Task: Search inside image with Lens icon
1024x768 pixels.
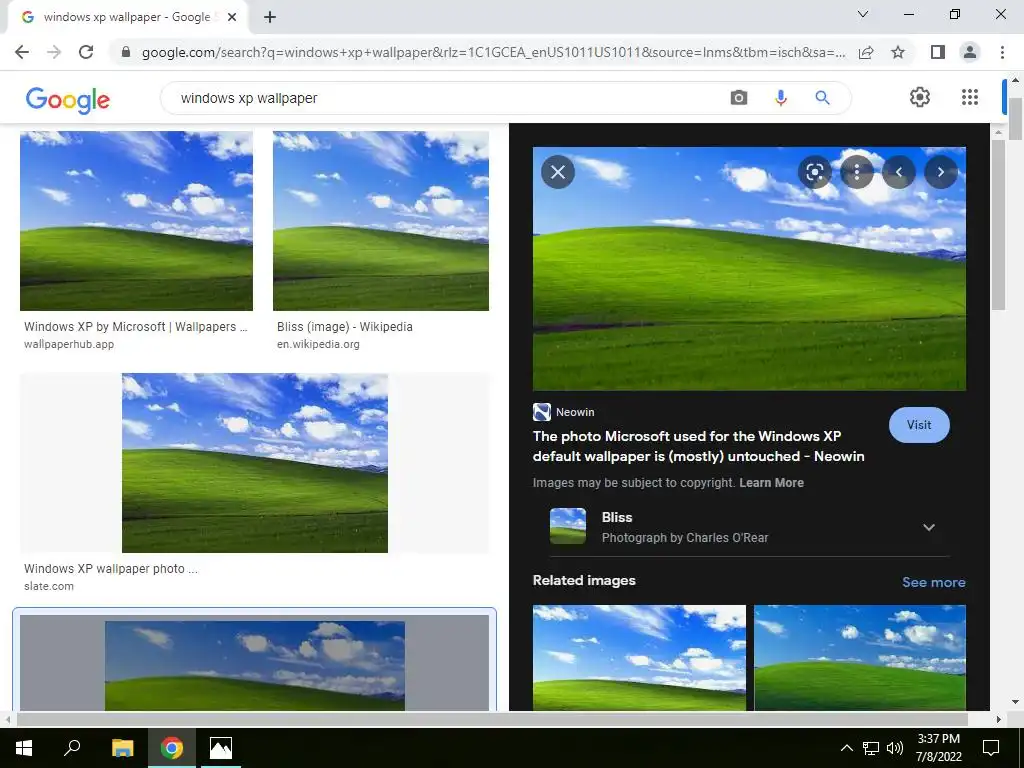Action: tap(814, 172)
